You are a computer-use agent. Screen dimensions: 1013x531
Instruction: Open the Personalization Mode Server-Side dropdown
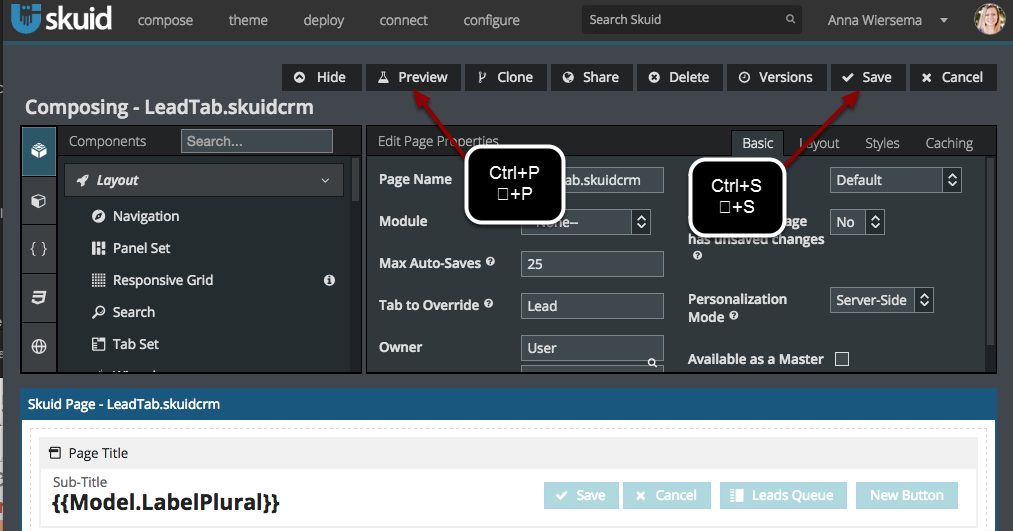tap(881, 300)
